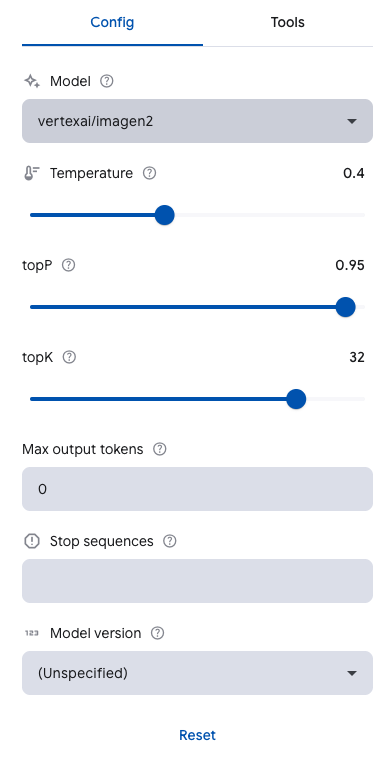
Task: Click the Model version dropdown arrow
Action: tap(352, 673)
